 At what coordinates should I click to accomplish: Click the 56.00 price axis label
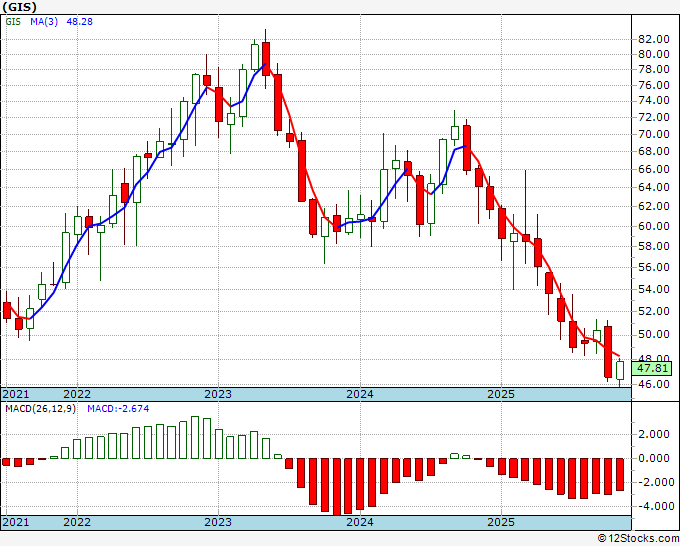(654, 267)
